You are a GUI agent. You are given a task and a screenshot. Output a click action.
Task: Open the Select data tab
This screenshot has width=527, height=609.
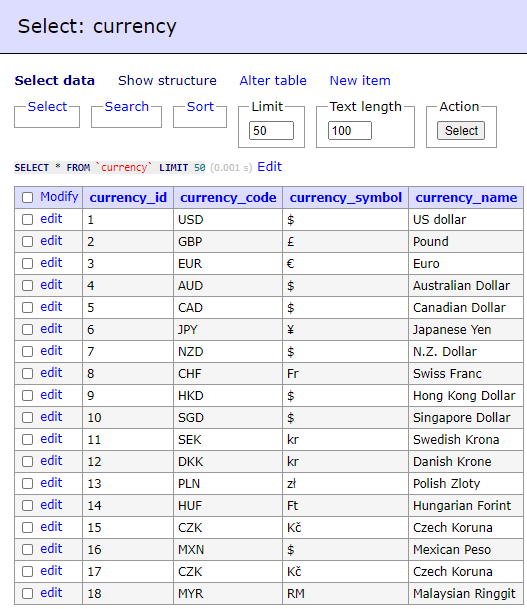coord(55,80)
